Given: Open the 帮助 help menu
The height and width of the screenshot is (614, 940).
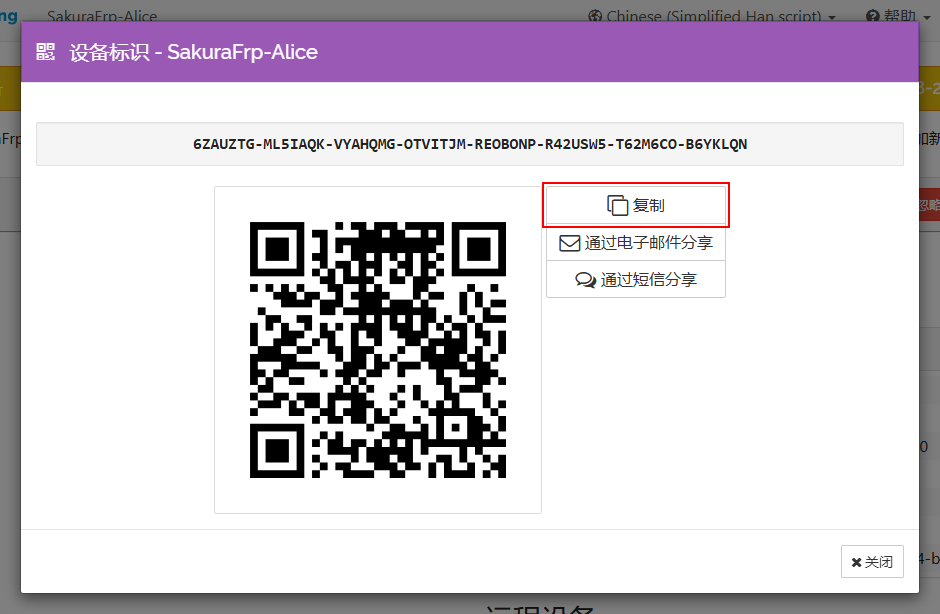Looking at the screenshot, I should [897, 16].
